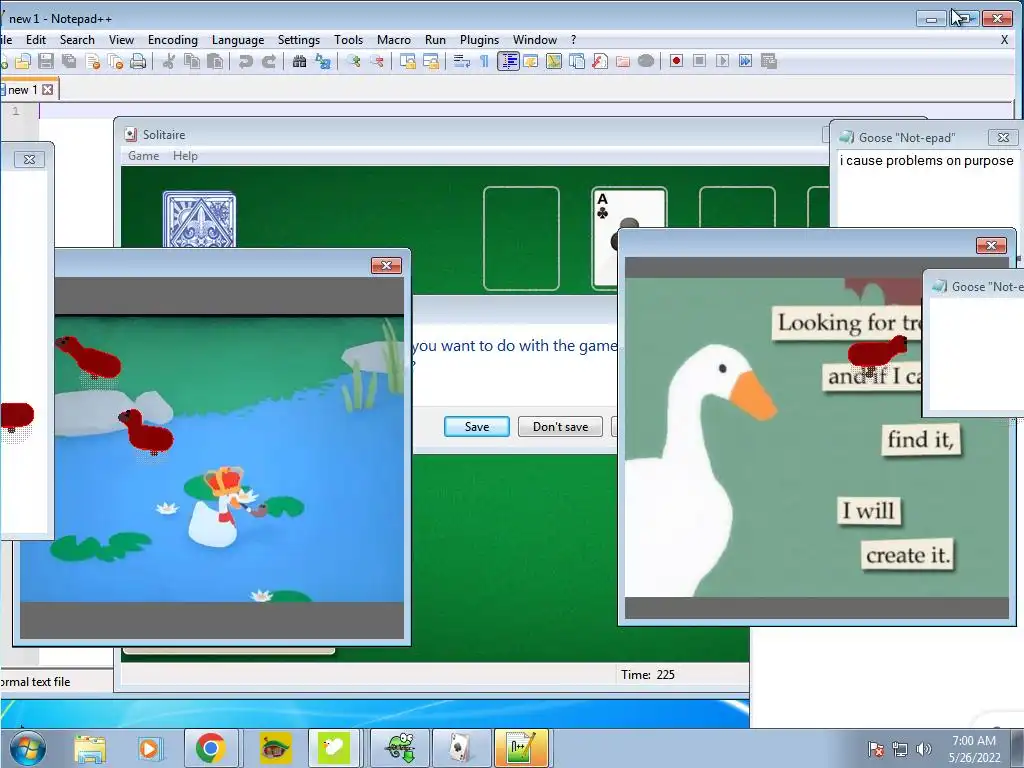1024x768 pixels.
Task: Close the 'new 1' tab with its X
Action: [48, 89]
